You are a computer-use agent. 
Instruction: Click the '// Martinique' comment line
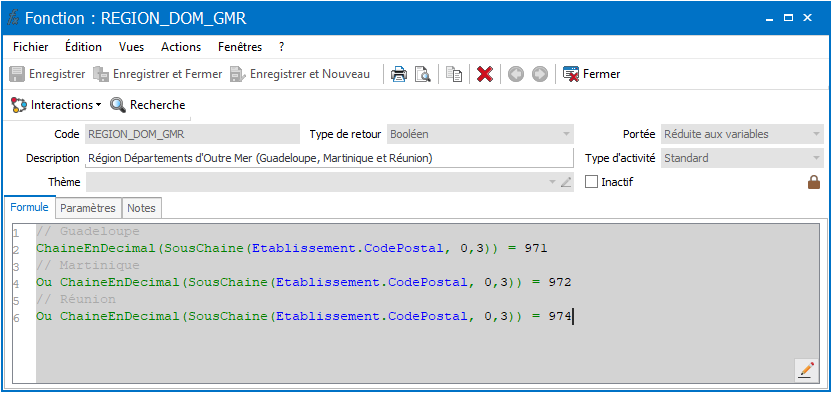(88, 265)
